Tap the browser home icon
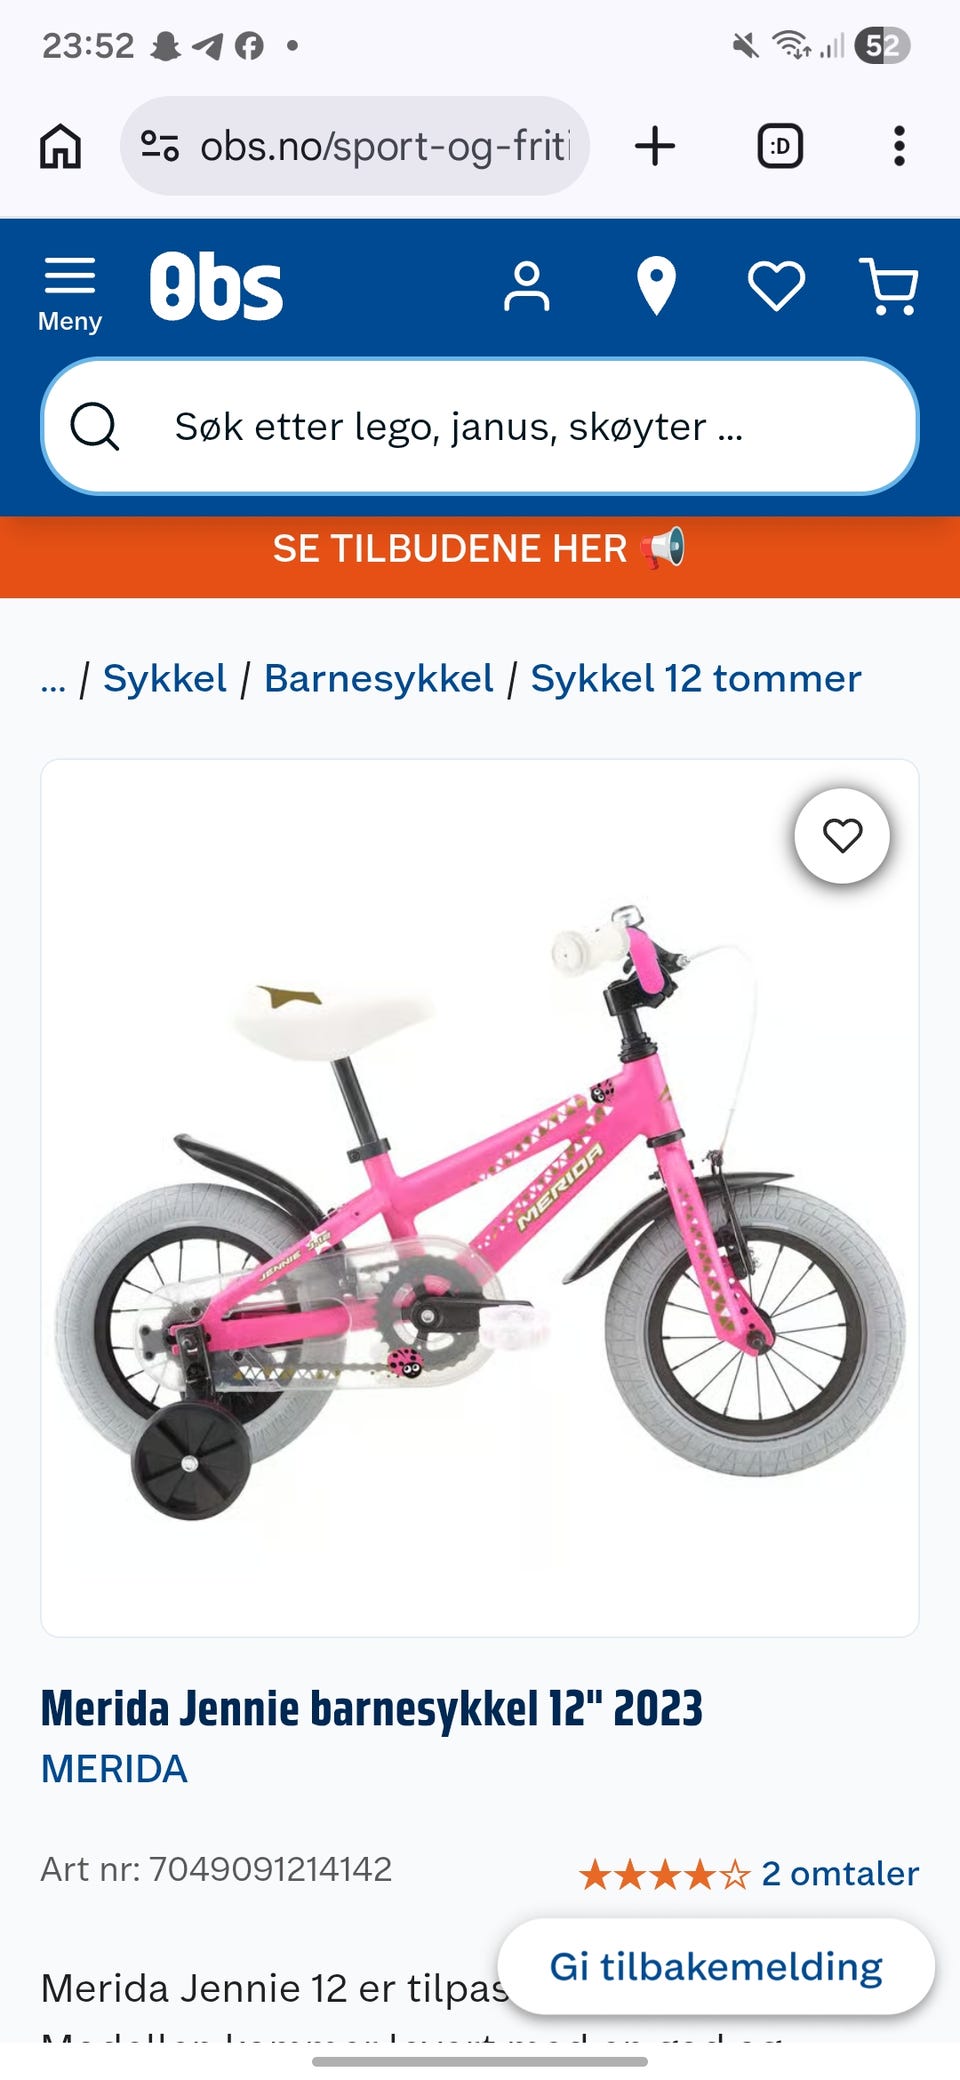The image size is (960, 2080). pos(60,146)
